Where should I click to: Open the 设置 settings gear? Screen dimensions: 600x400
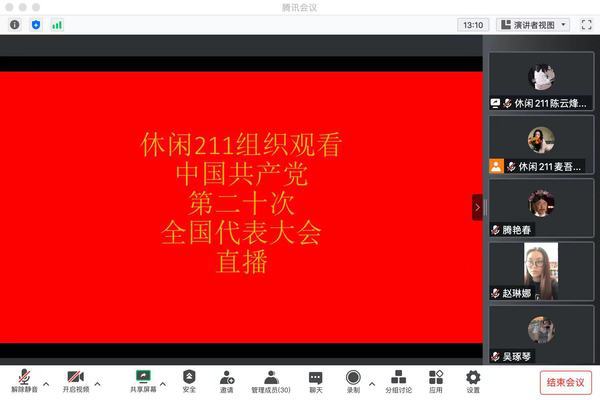473,380
